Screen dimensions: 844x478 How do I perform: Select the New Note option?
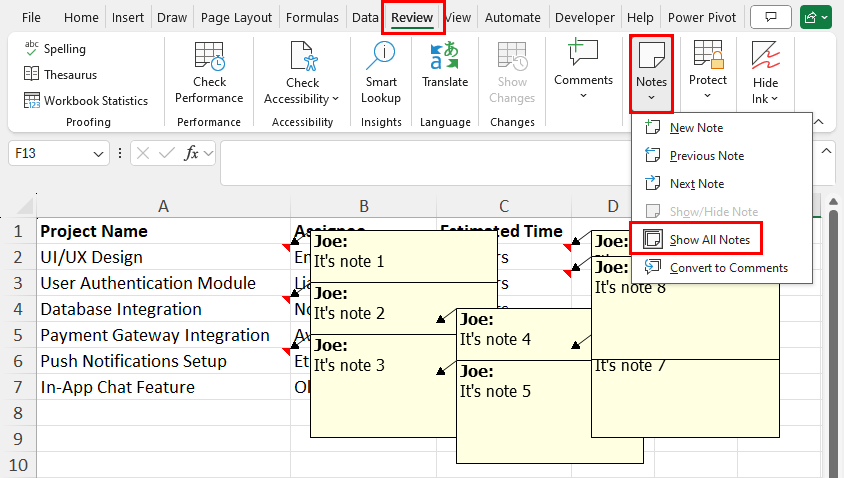click(x=721, y=128)
